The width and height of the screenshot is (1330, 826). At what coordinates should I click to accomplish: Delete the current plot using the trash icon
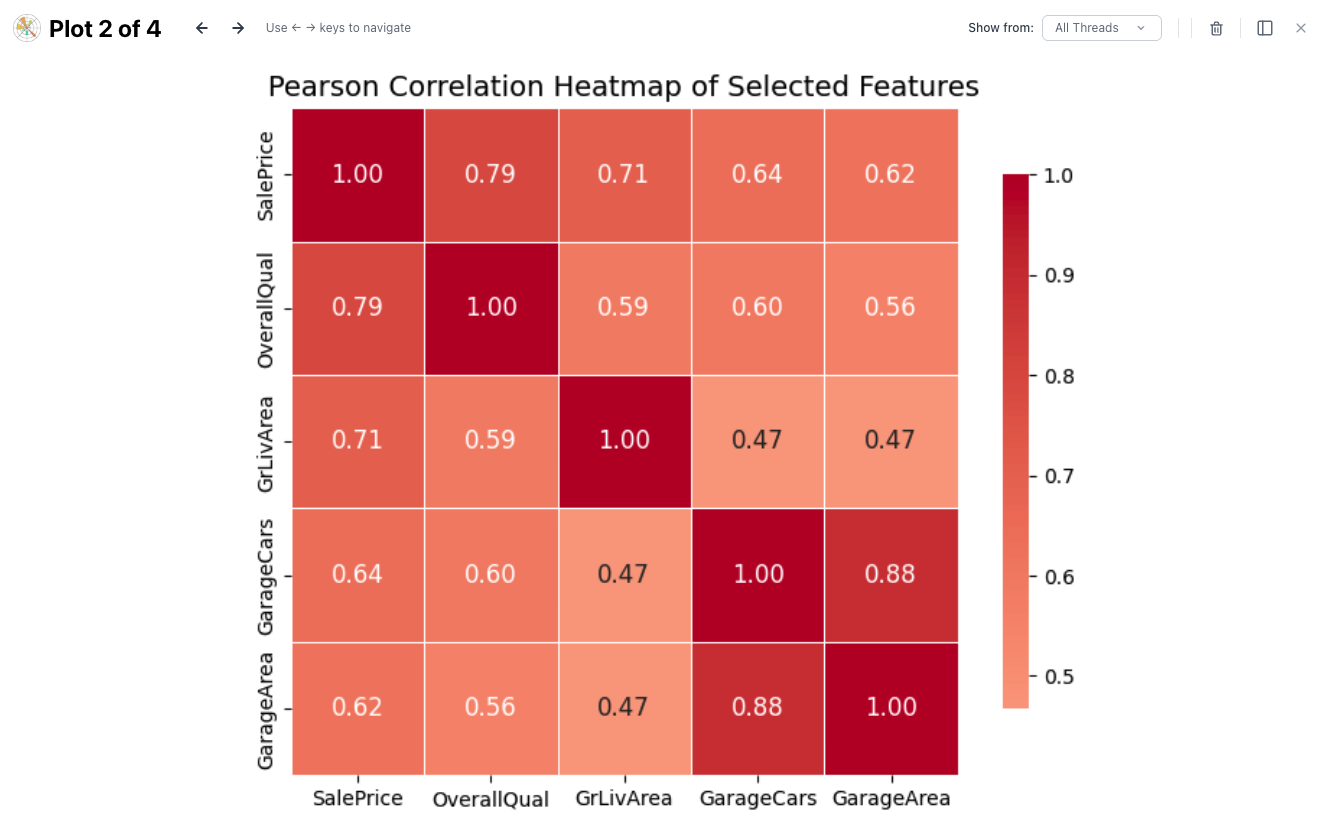[x=1216, y=28]
